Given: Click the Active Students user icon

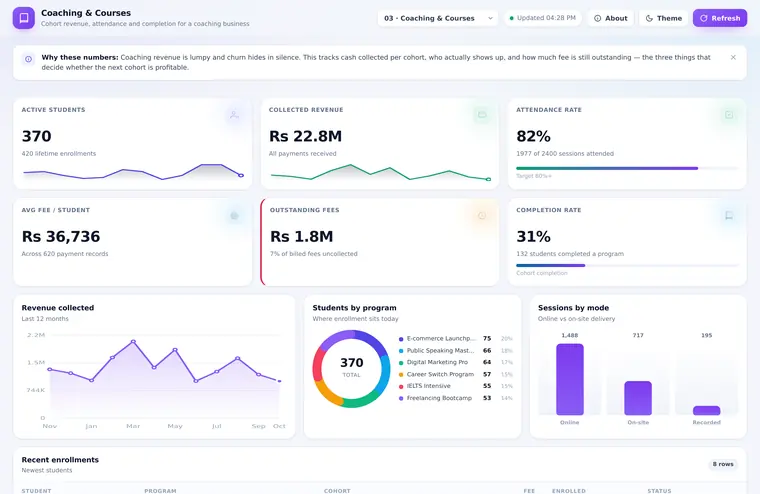Looking at the screenshot, I should pyautogui.click(x=234, y=115).
